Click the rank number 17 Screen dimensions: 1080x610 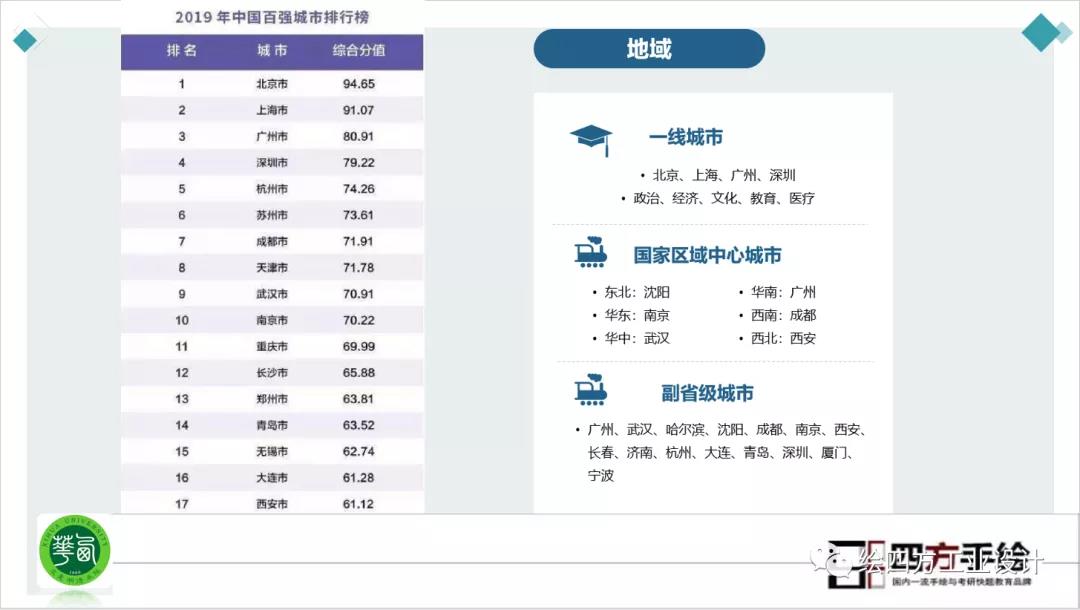(x=182, y=504)
